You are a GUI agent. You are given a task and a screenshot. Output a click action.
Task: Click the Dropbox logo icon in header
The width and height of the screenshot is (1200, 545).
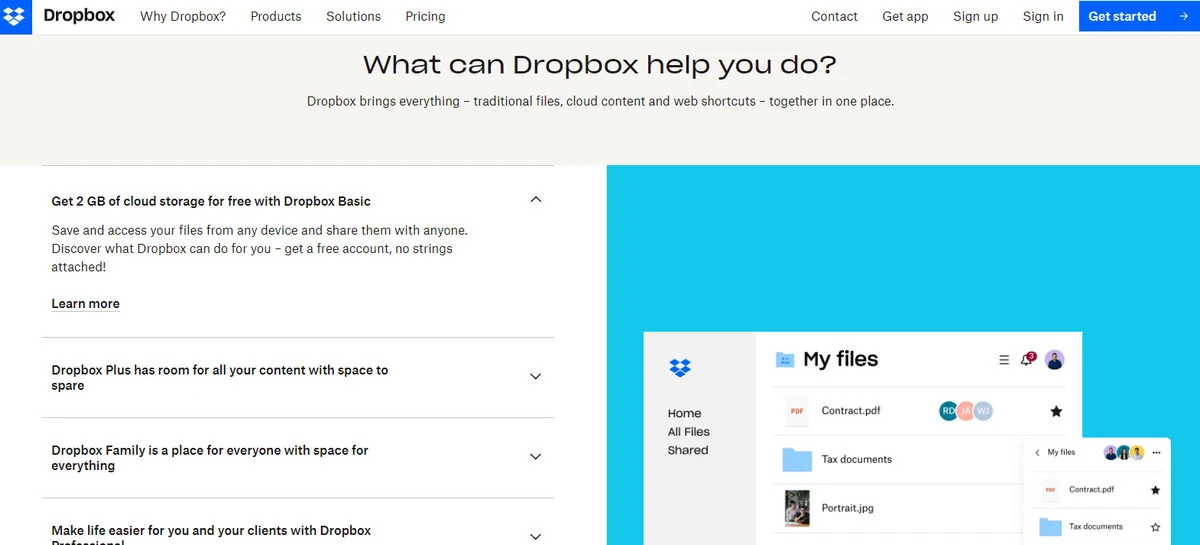pos(16,16)
